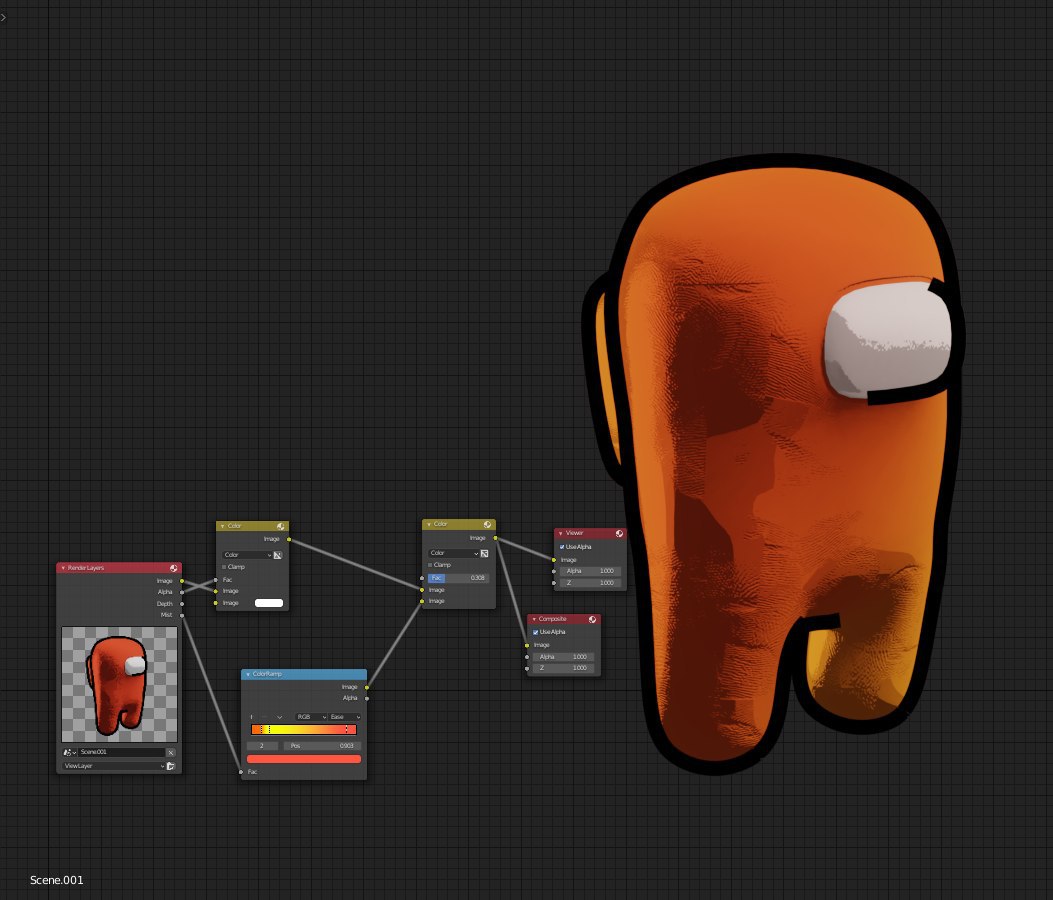Click the Mist output socket on Render Layers
The width and height of the screenshot is (1053, 900).
coord(182,615)
